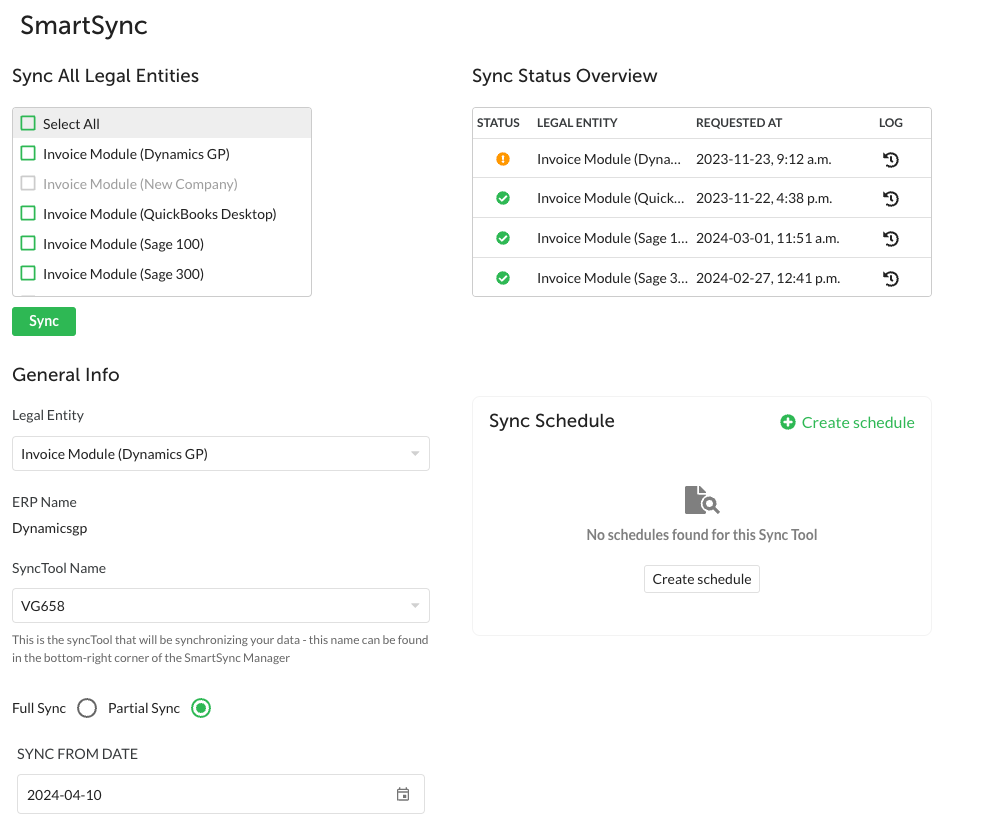Open log history for Invoice Module (Dyna... row

[x=890, y=160]
